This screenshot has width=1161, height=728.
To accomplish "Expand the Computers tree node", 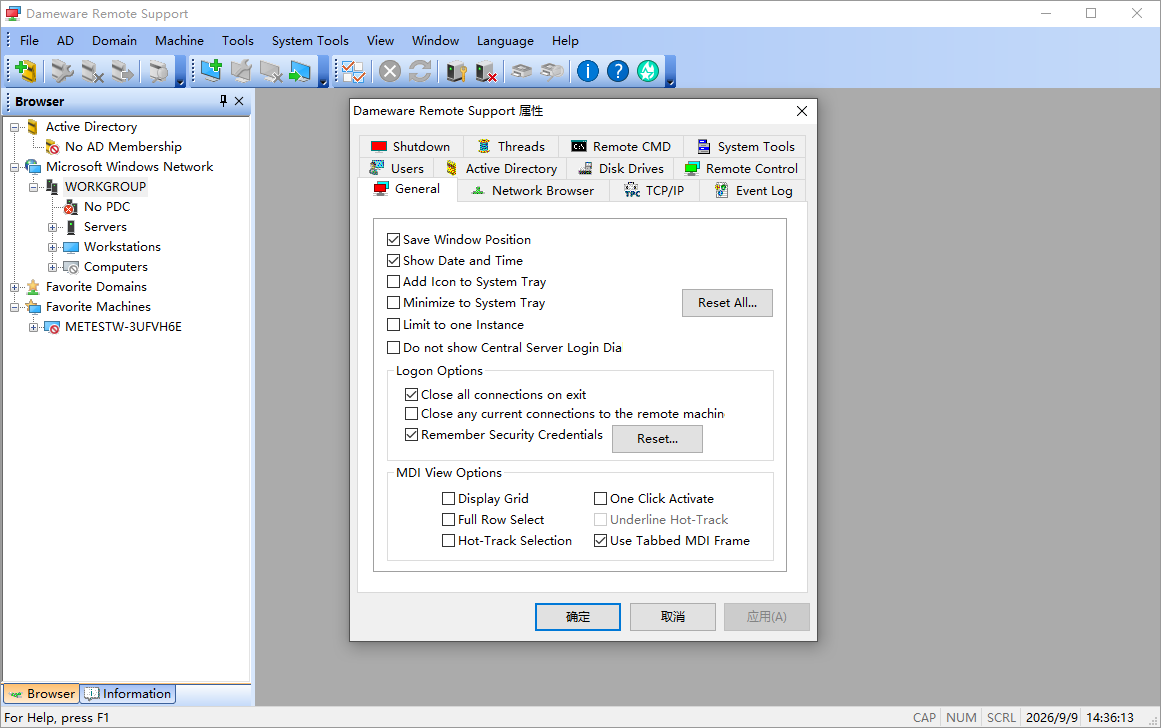I will [x=53, y=267].
